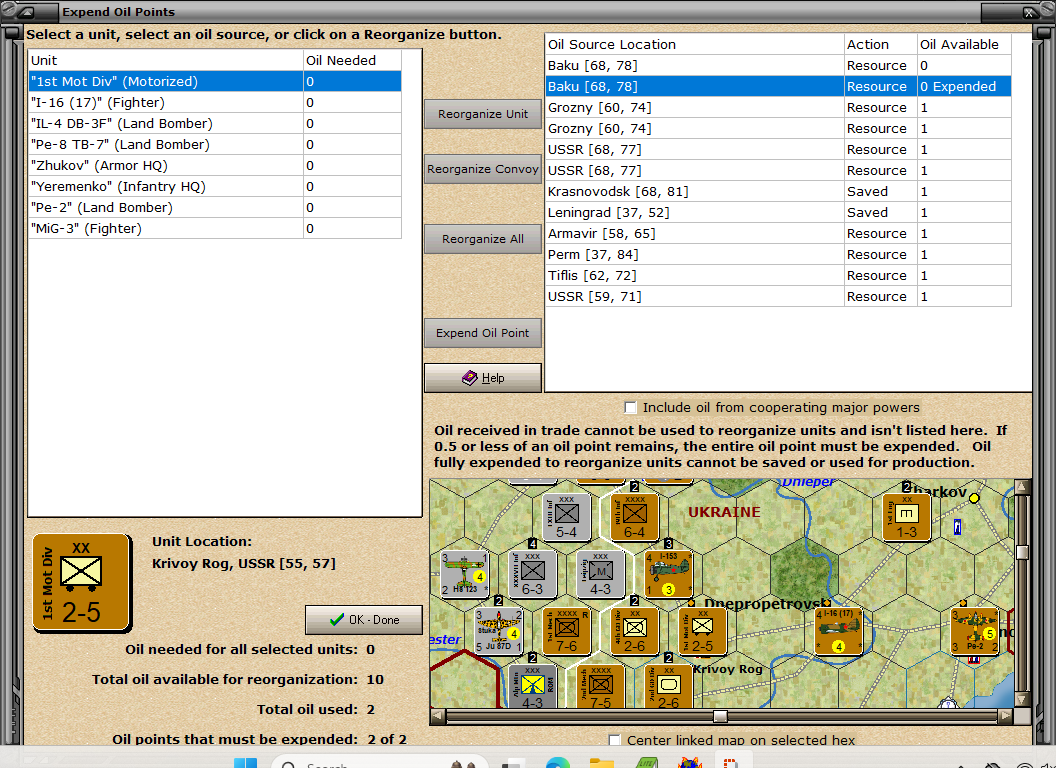Select the 7-5 2nd Mech army counter
This screenshot has width=1056, height=768.
[x=601, y=686]
